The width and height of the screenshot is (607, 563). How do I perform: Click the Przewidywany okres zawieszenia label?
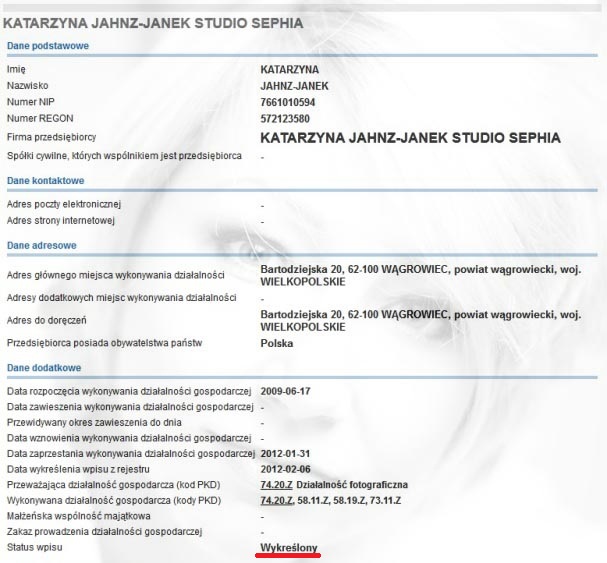(x=94, y=422)
